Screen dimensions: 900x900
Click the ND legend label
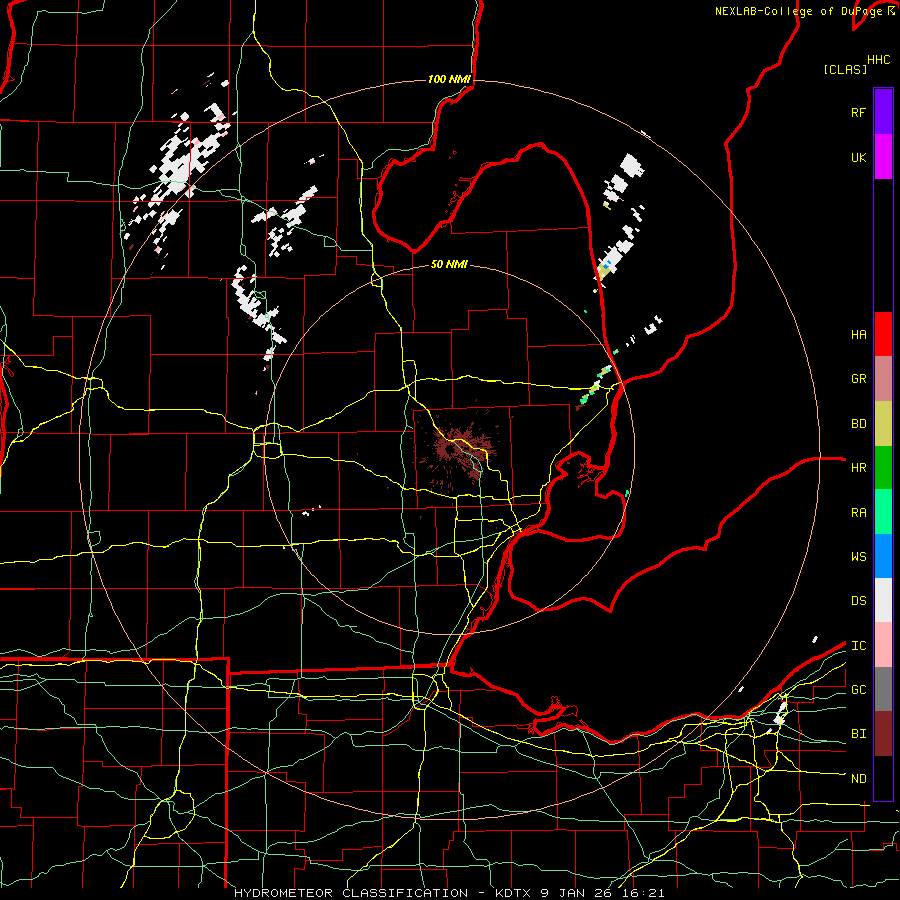[858, 778]
